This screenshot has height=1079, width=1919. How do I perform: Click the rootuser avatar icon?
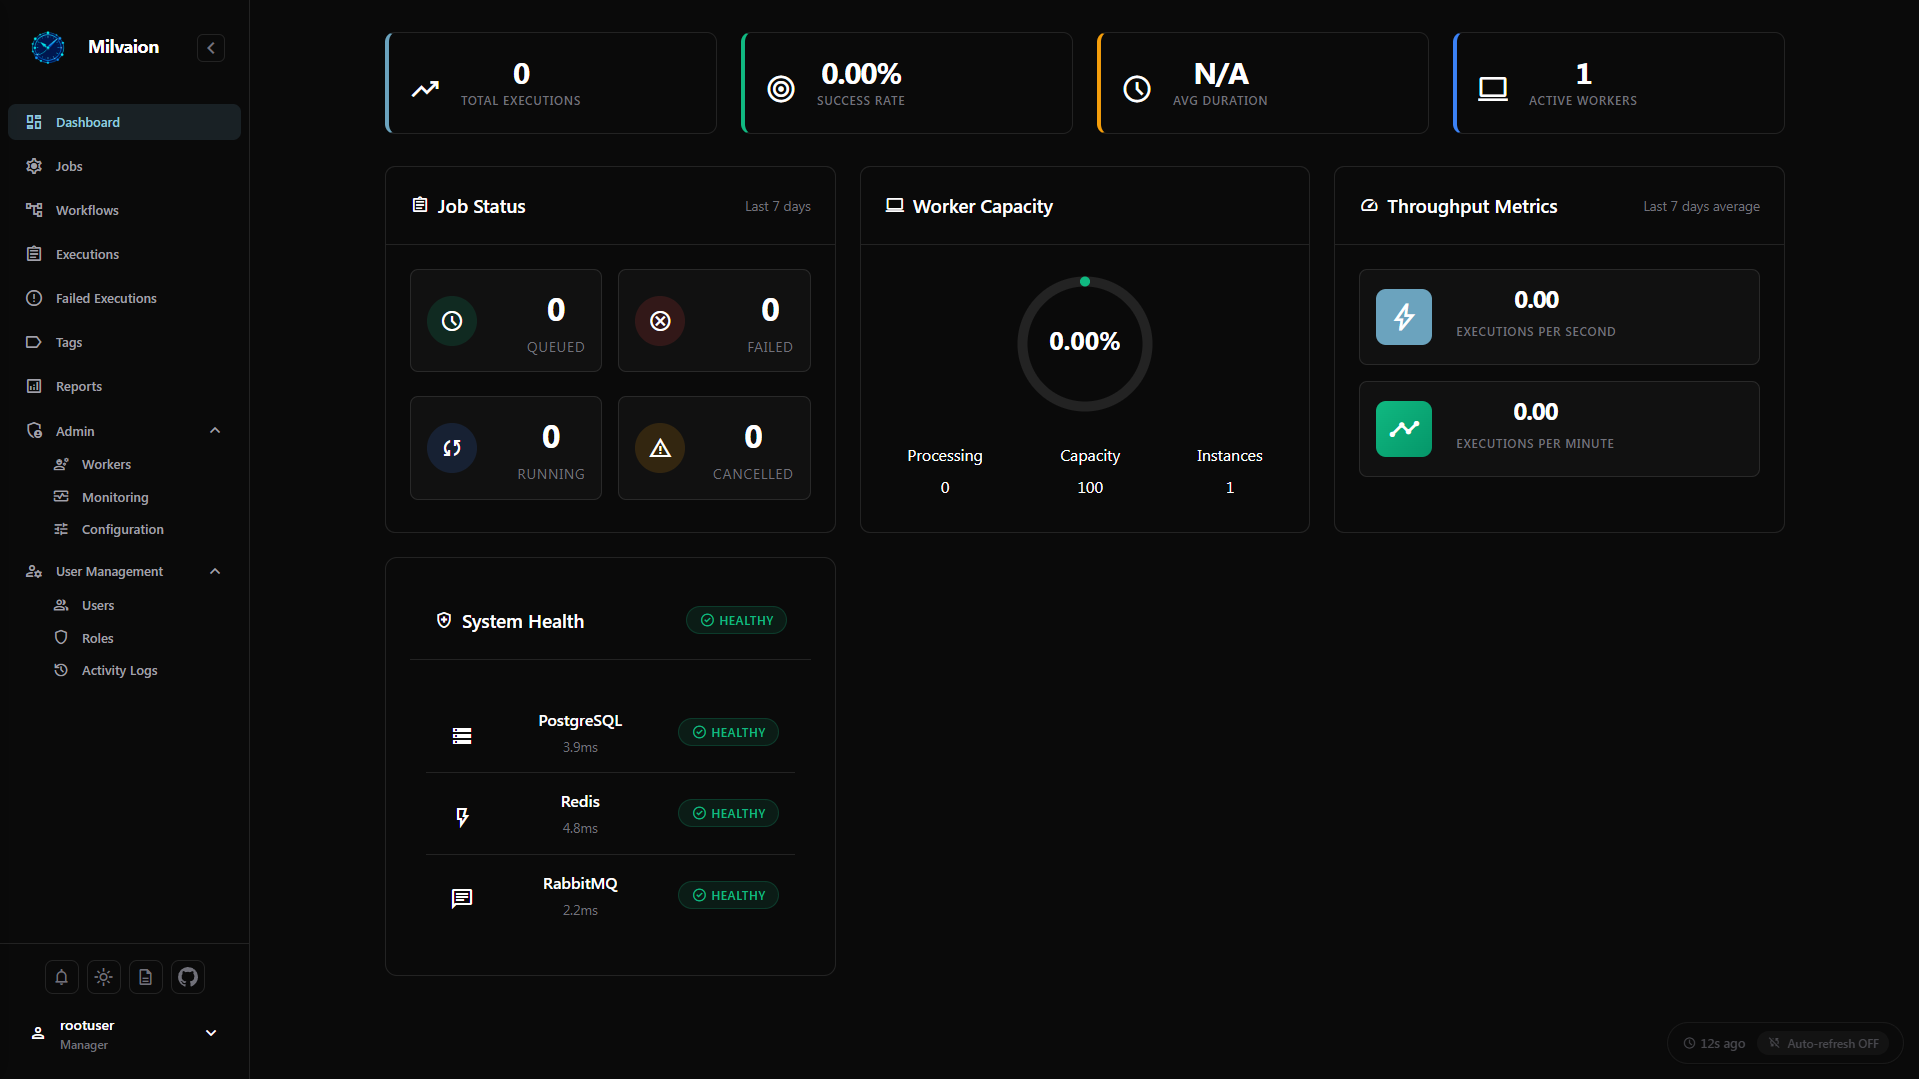pyautogui.click(x=38, y=1033)
